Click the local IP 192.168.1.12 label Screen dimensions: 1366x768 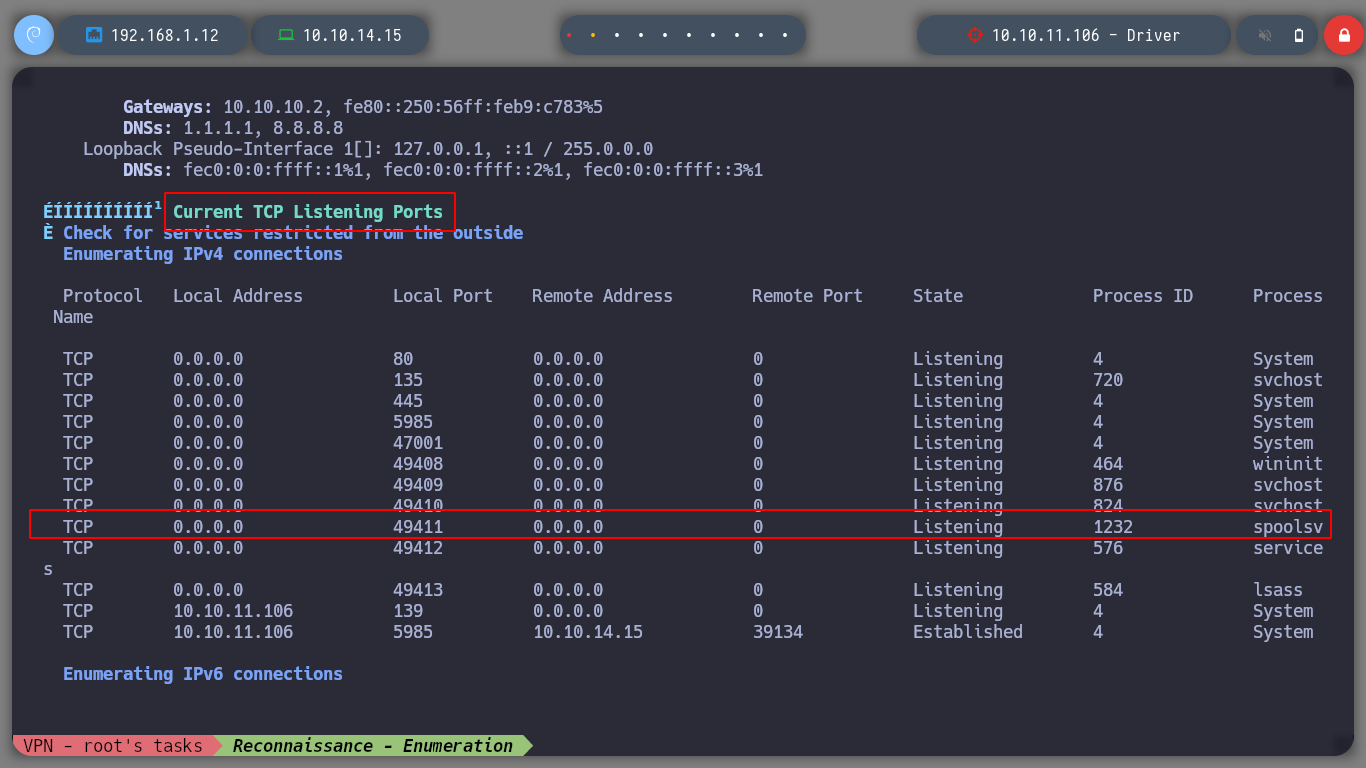[165, 35]
